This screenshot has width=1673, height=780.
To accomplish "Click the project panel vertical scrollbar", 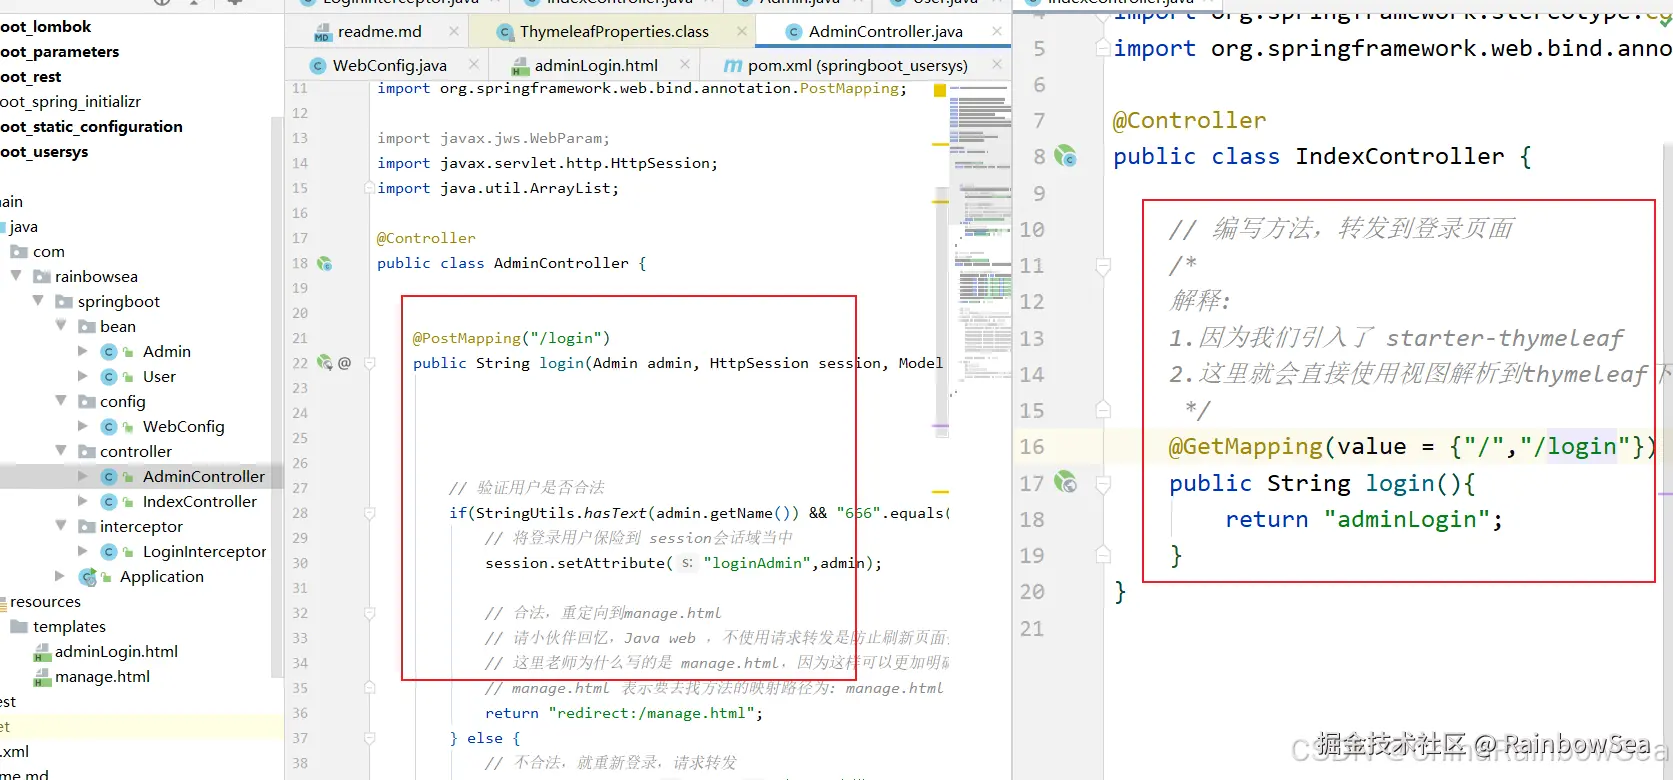I will [277, 395].
